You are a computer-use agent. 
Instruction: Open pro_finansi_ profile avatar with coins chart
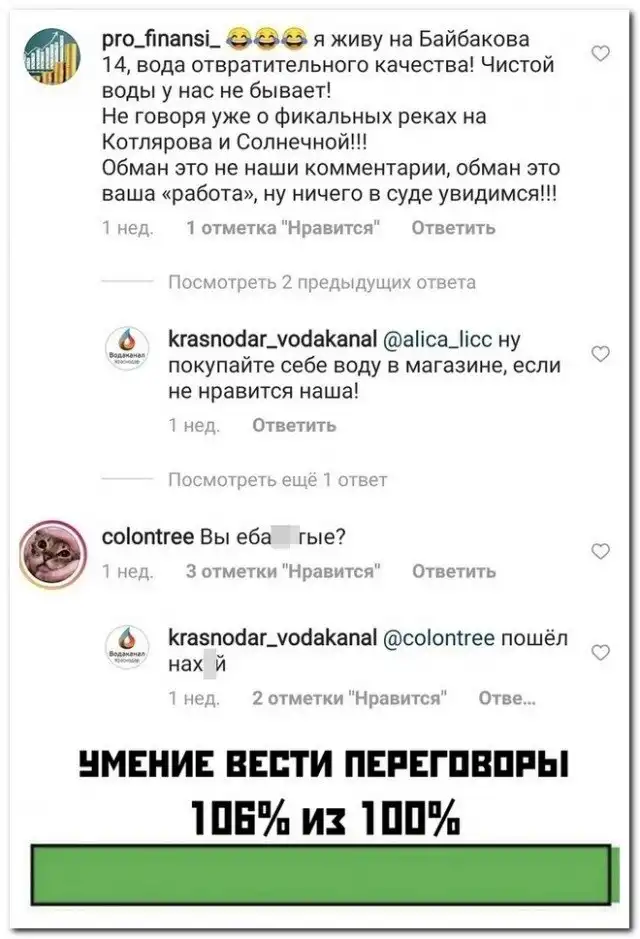pos(51,56)
